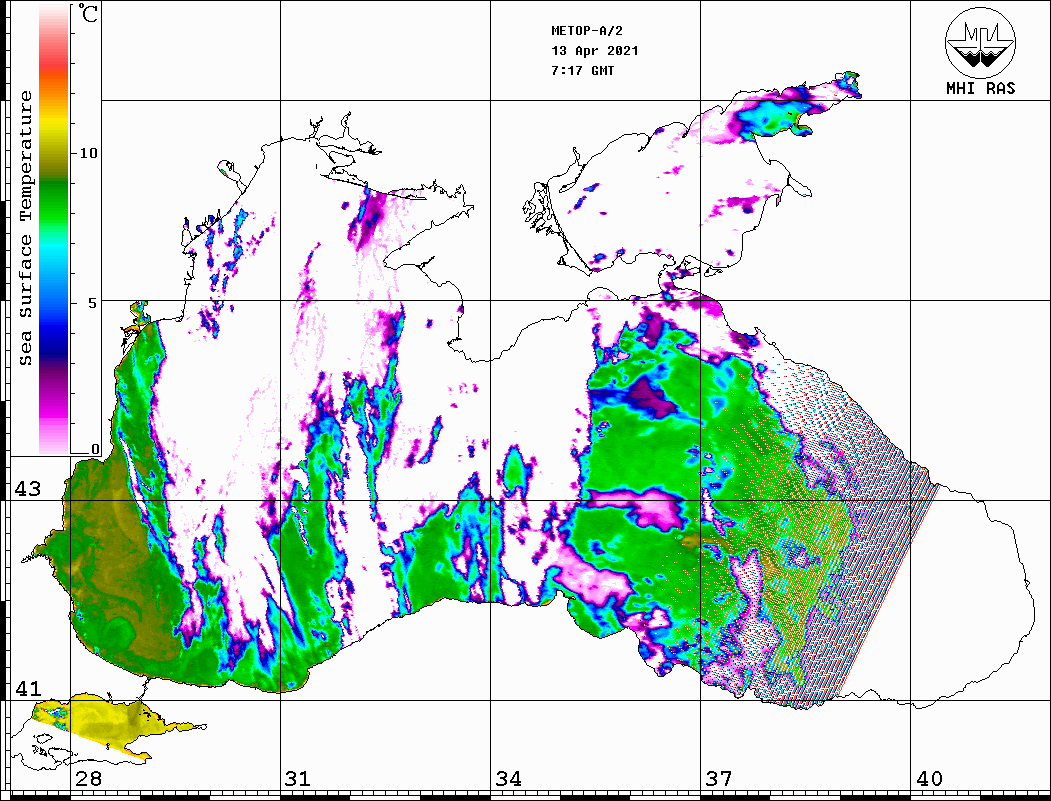Click longitude label '40'

[929, 779]
